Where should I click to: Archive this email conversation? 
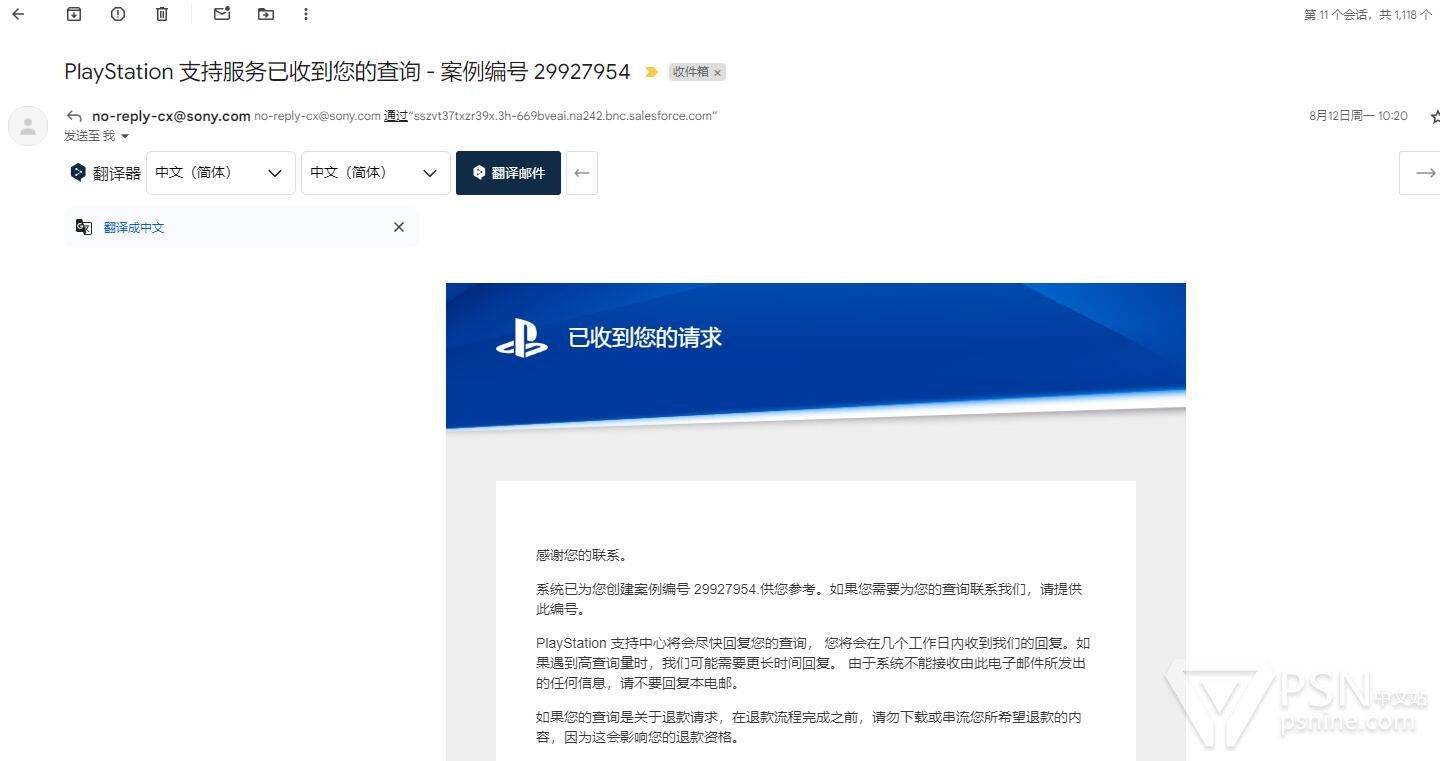(74, 14)
